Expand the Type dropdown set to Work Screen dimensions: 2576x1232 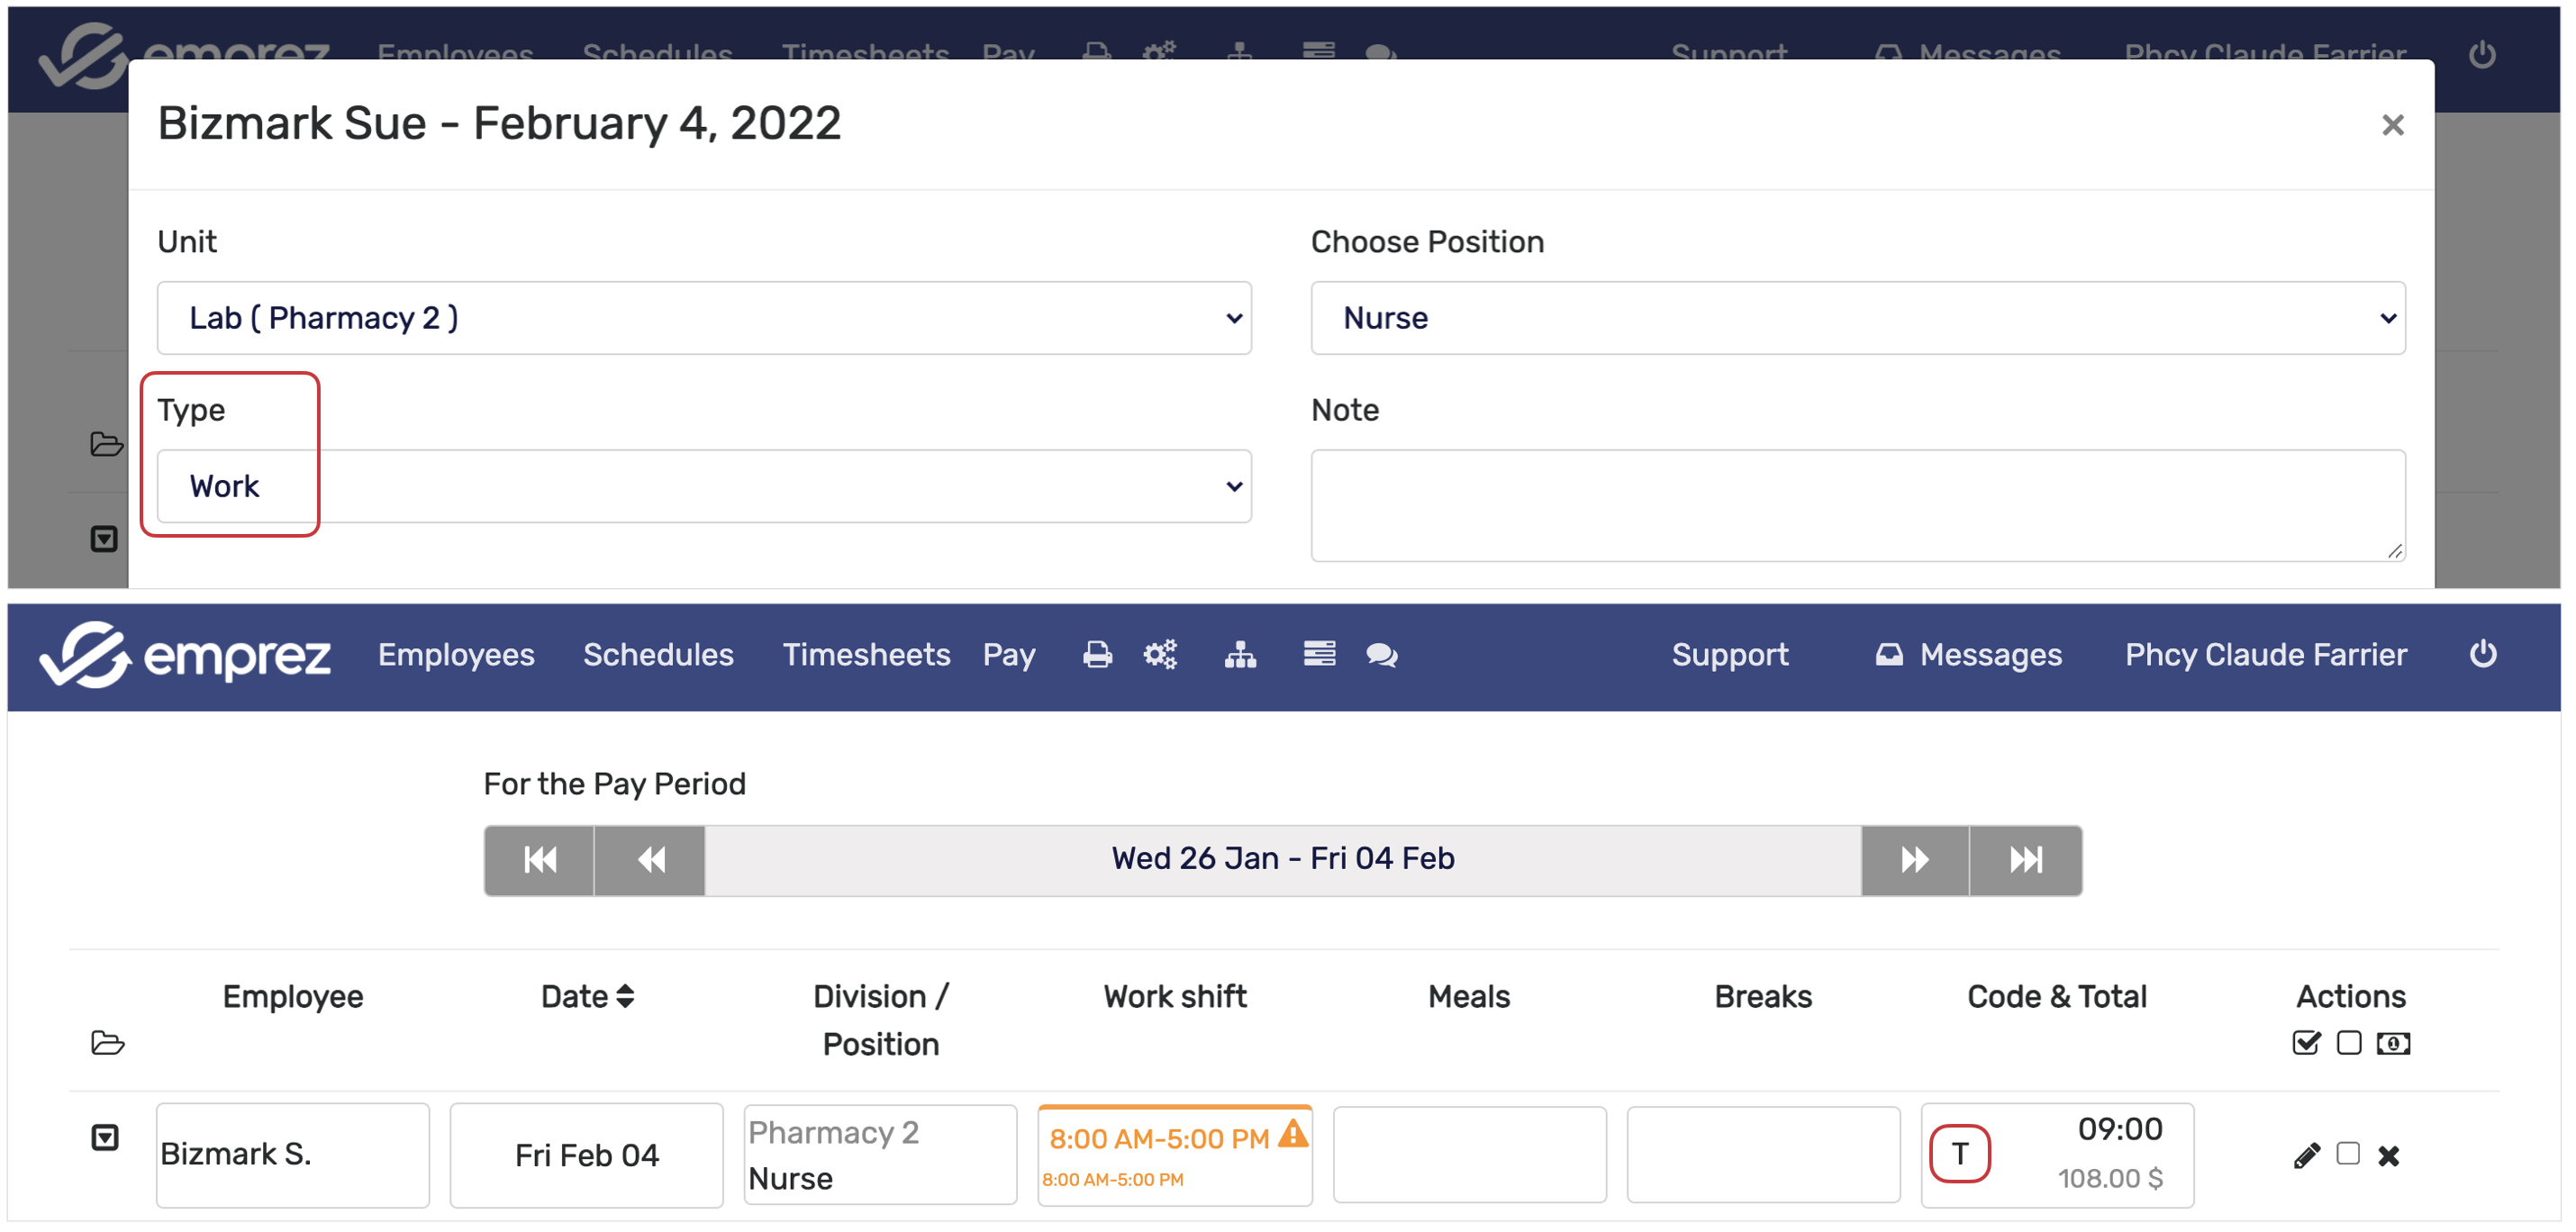coord(704,487)
